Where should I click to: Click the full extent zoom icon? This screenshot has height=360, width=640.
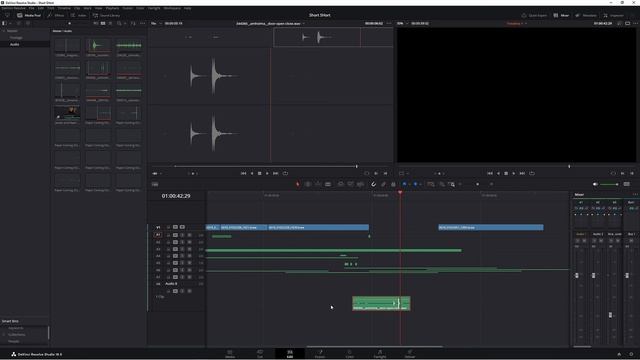(x=431, y=184)
